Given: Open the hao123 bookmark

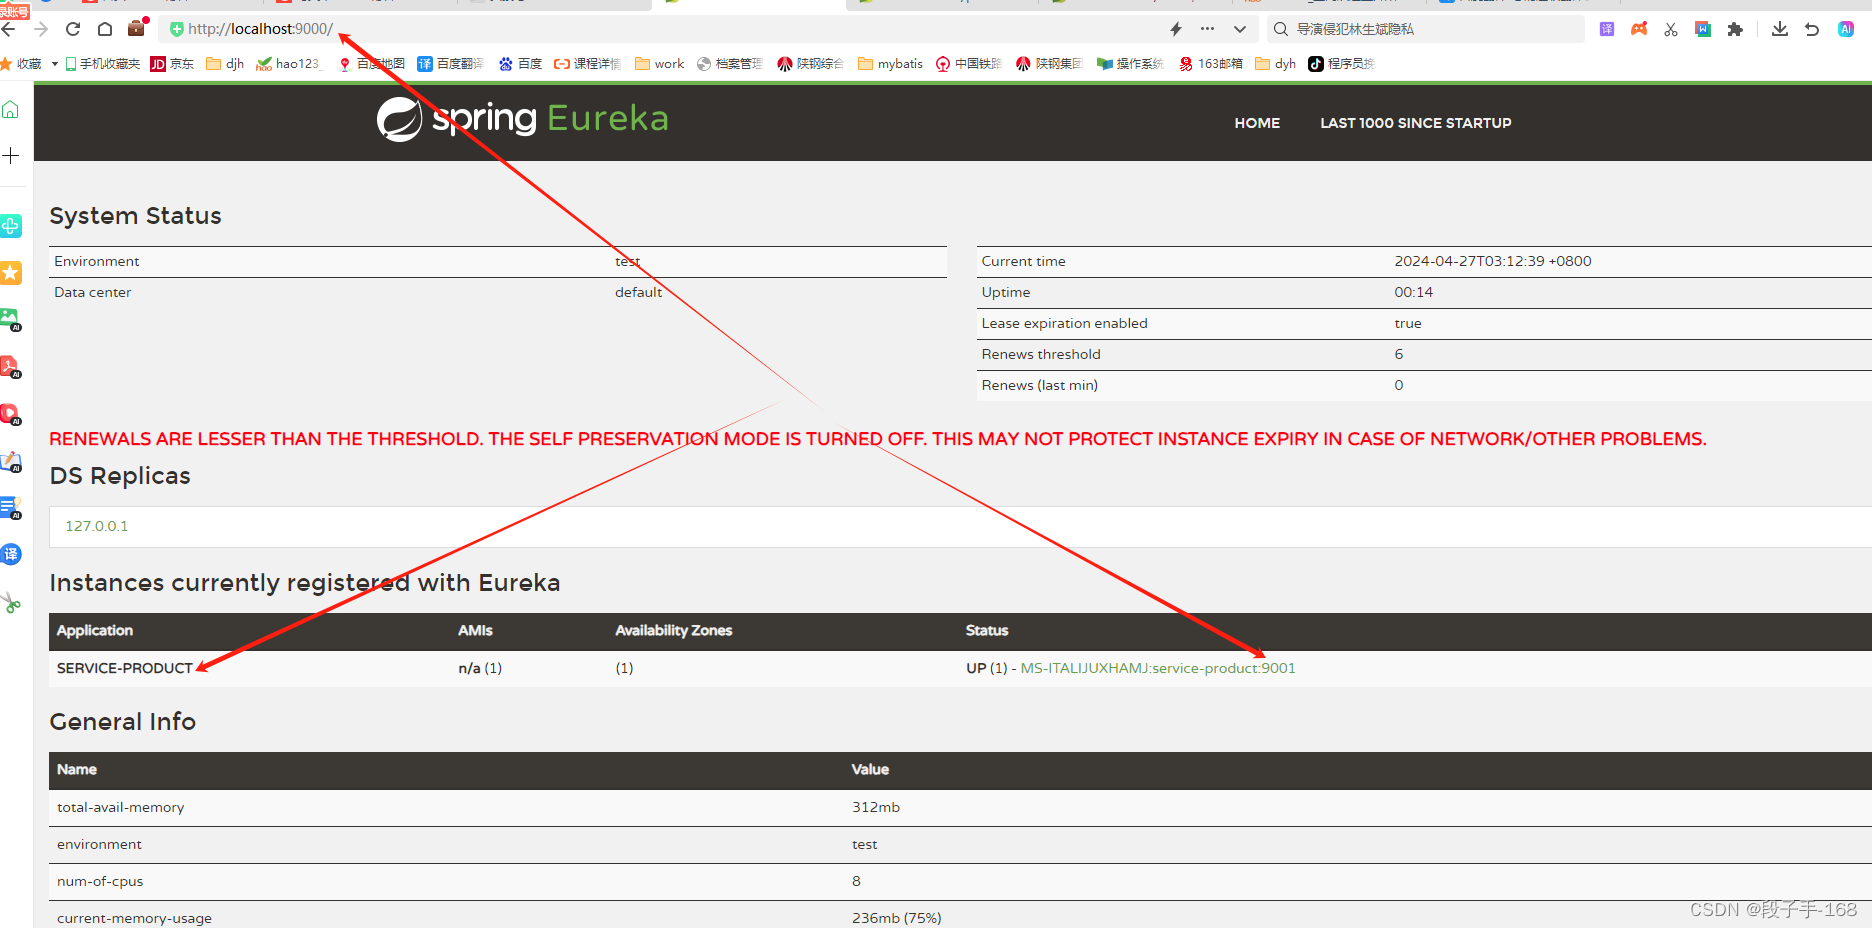Looking at the screenshot, I should (x=288, y=64).
